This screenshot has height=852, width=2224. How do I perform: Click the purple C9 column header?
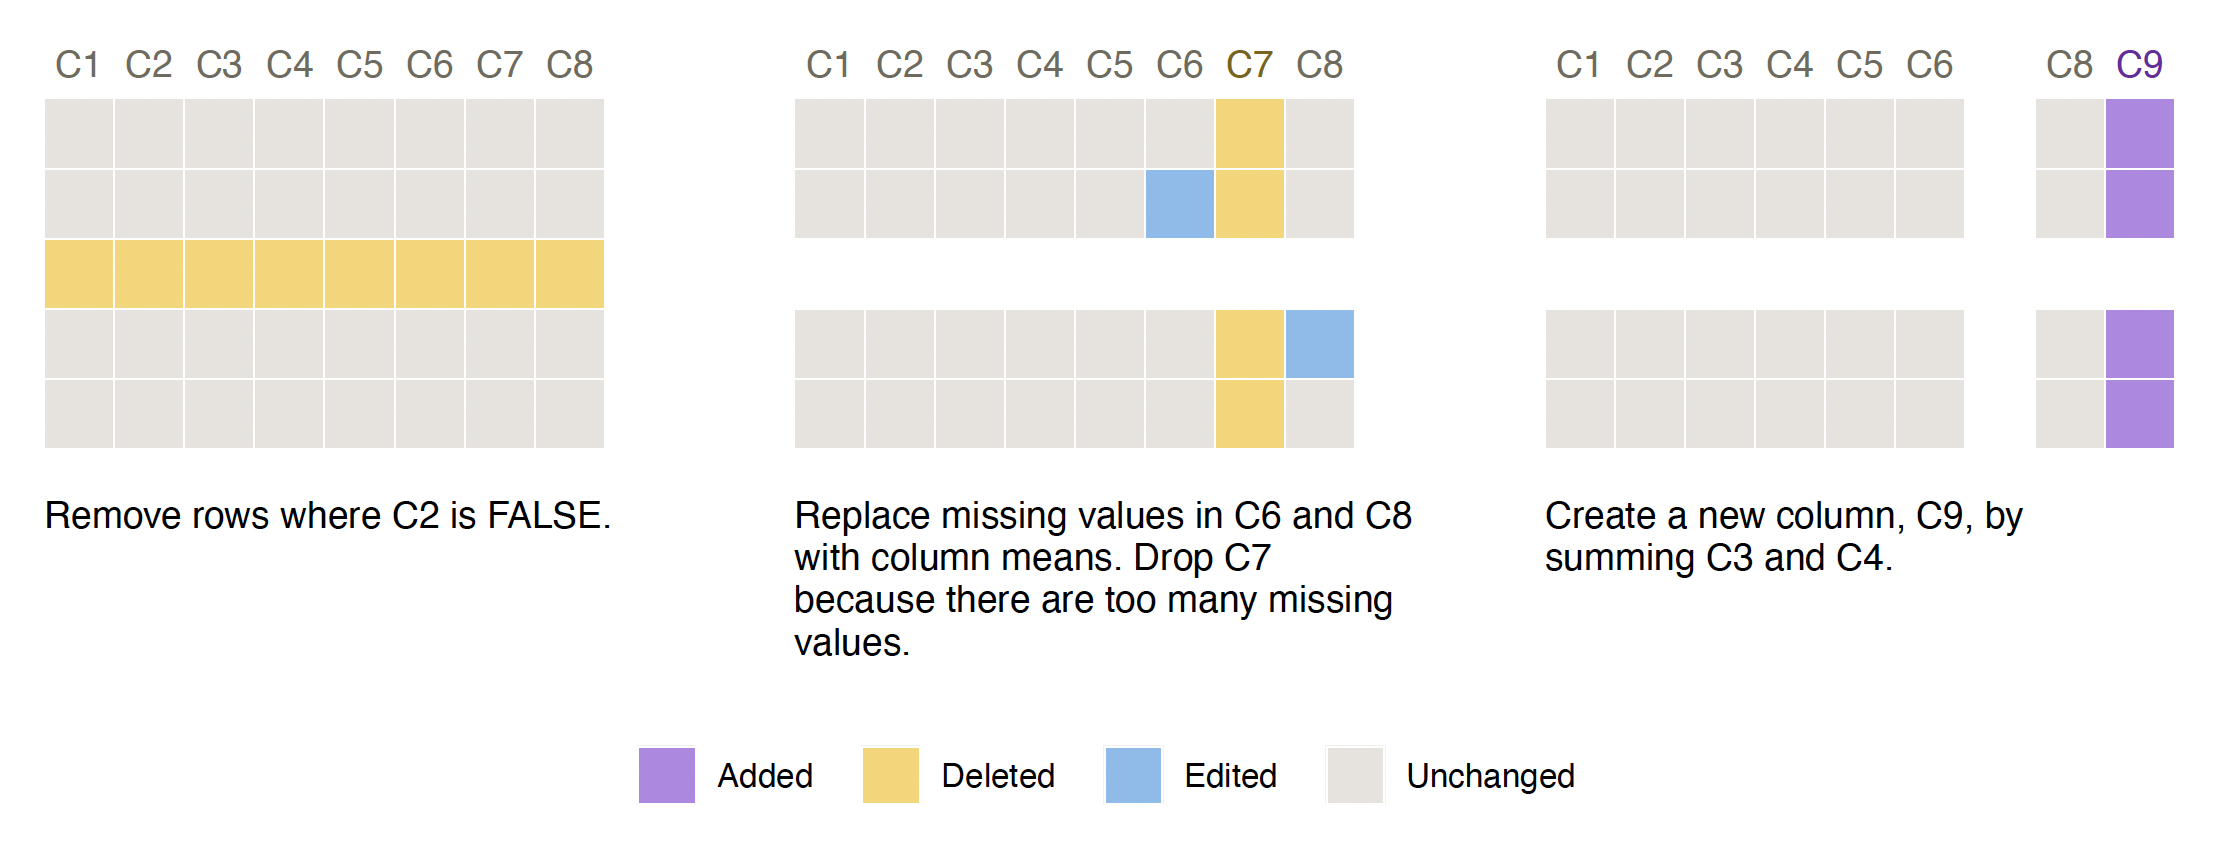pos(2139,65)
